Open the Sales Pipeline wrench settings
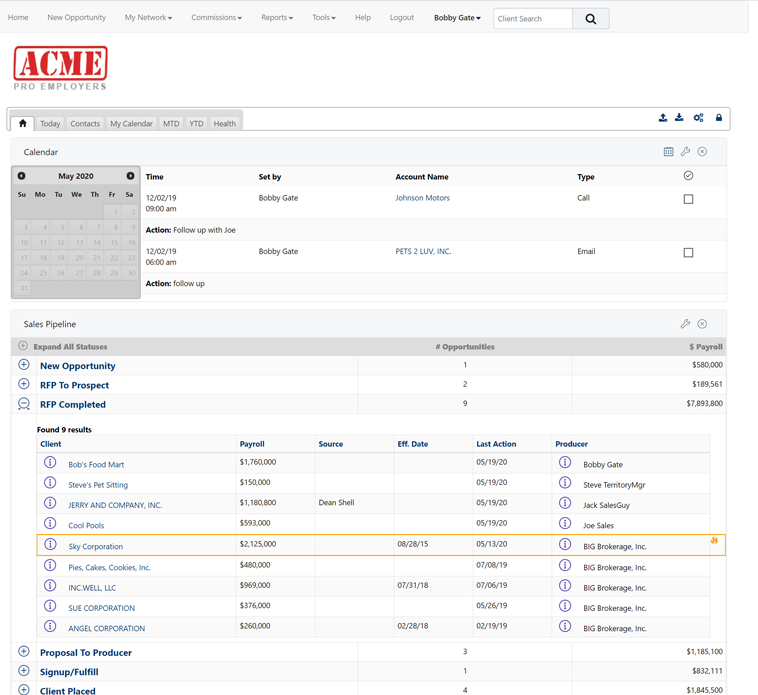Screen dimensions: 758x695 [x=685, y=324]
